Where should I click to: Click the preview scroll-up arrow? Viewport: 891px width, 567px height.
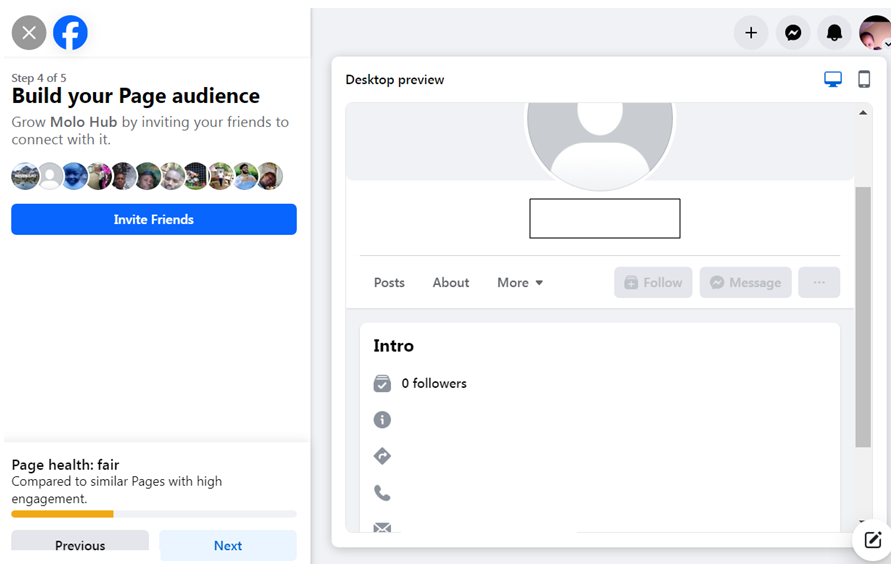863,112
